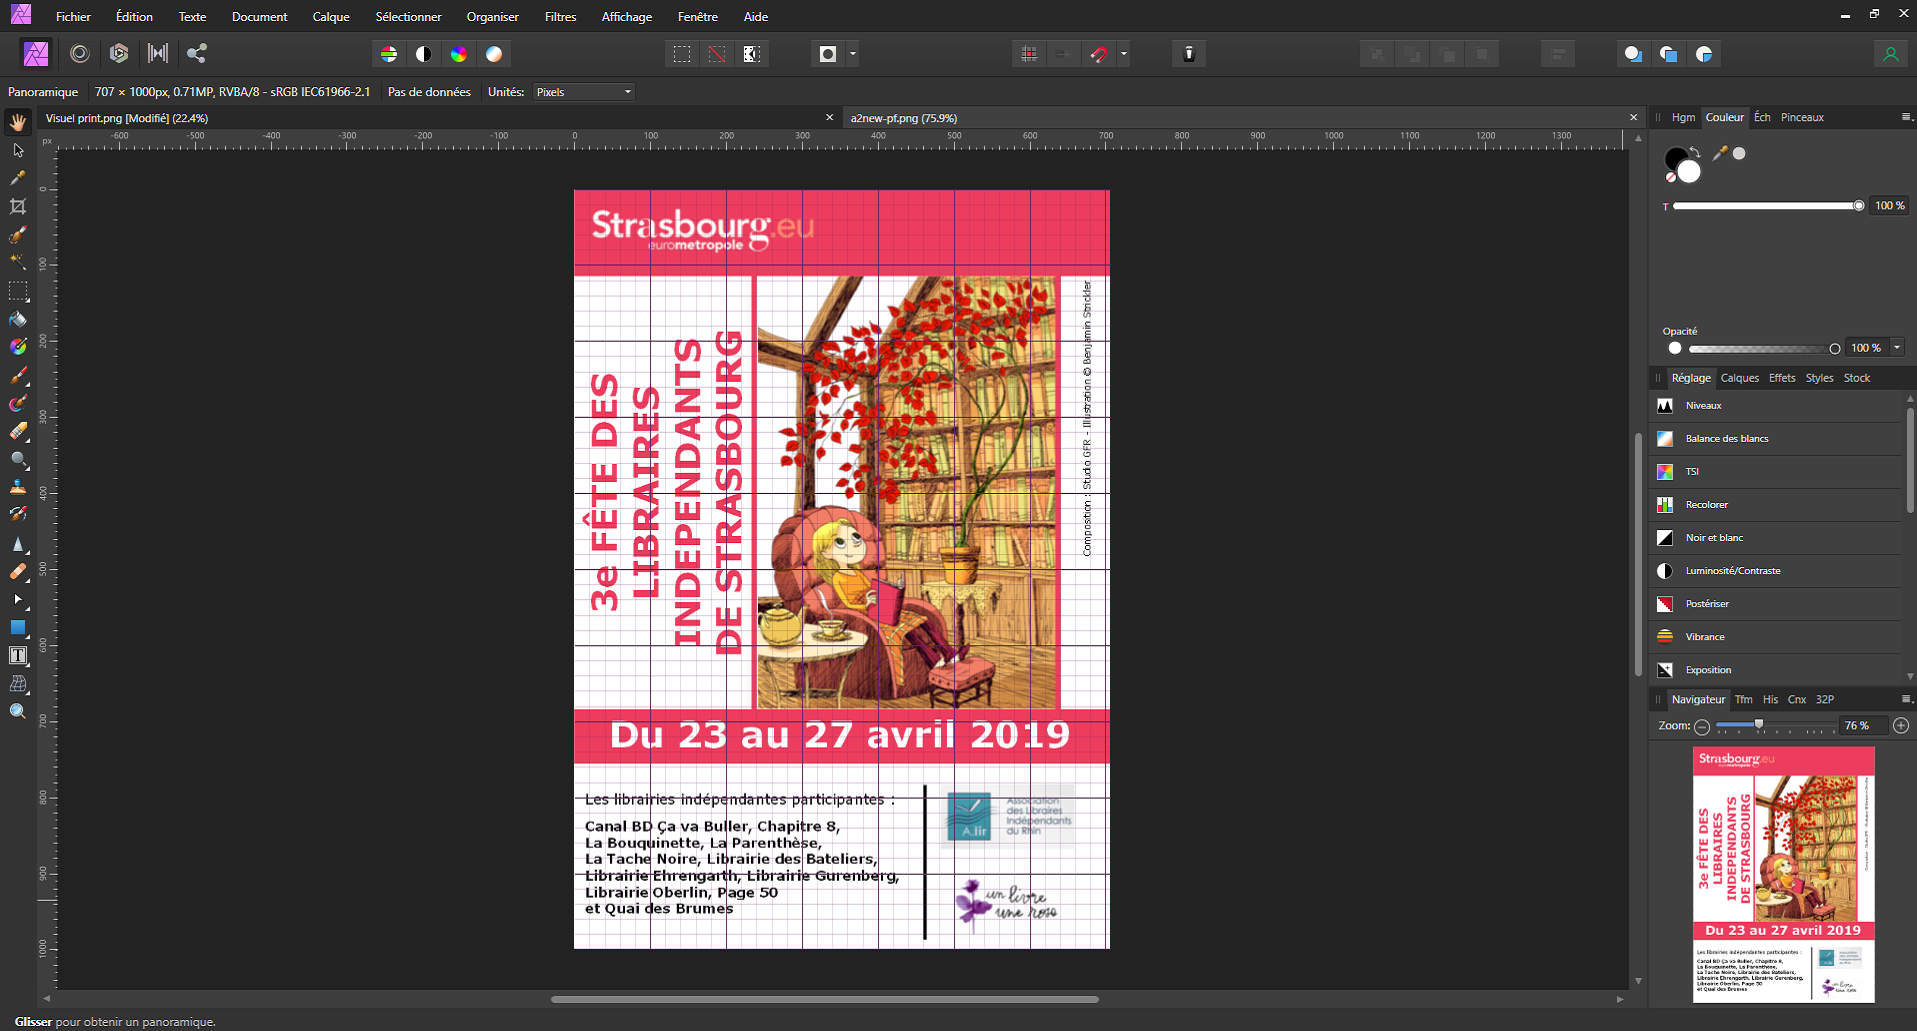The height and width of the screenshot is (1031, 1917).
Task: Click the boolean Intersect shapes icon
Action: coord(1704,54)
